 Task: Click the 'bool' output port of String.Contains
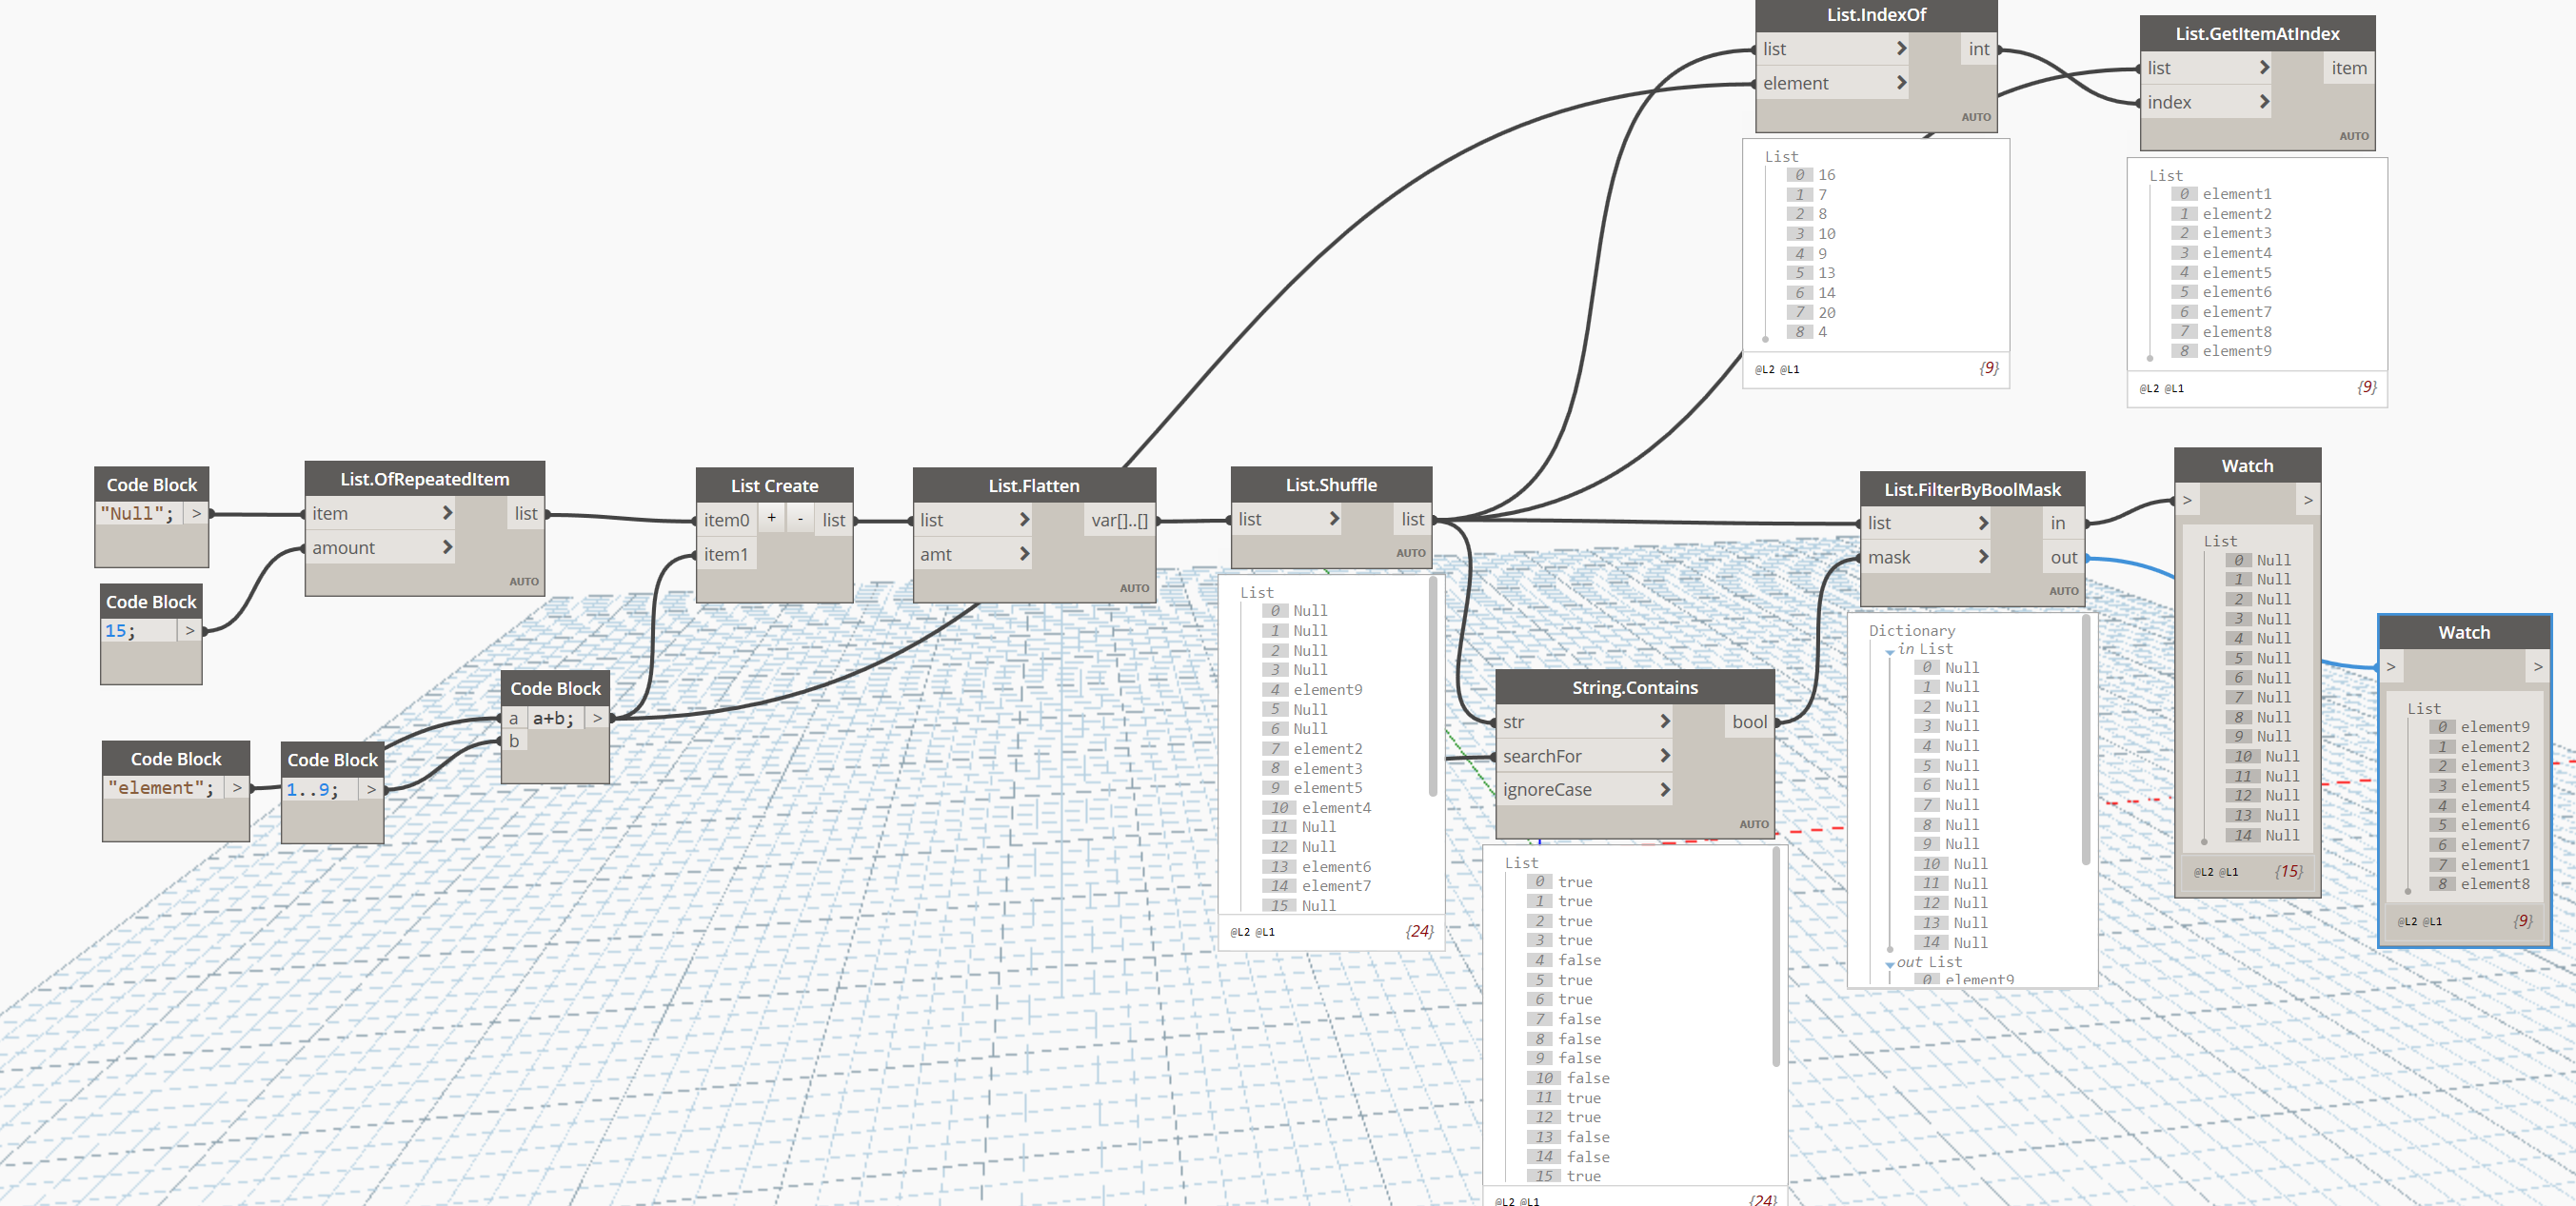coord(1749,722)
